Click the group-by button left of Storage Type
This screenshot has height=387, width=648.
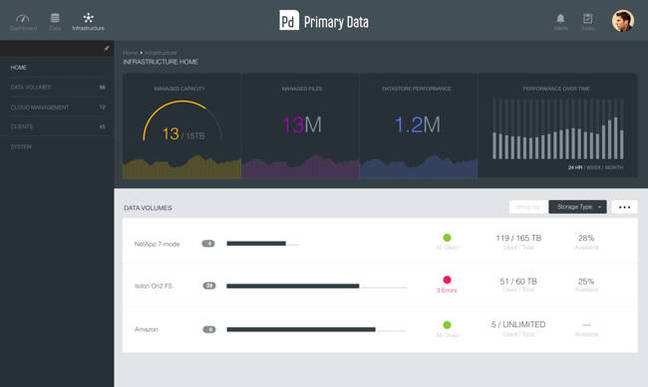click(528, 207)
